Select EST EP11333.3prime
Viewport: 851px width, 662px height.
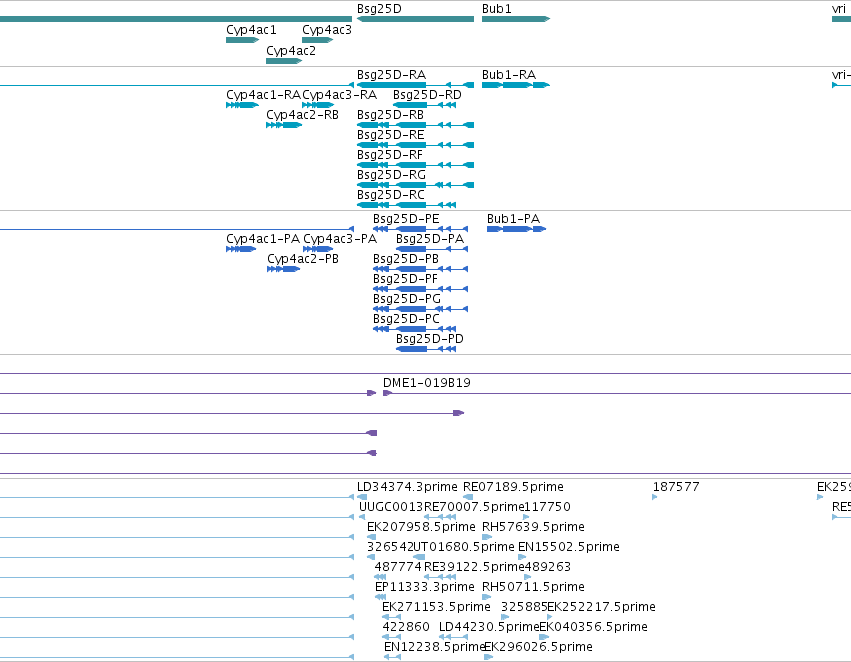point(380,597)
